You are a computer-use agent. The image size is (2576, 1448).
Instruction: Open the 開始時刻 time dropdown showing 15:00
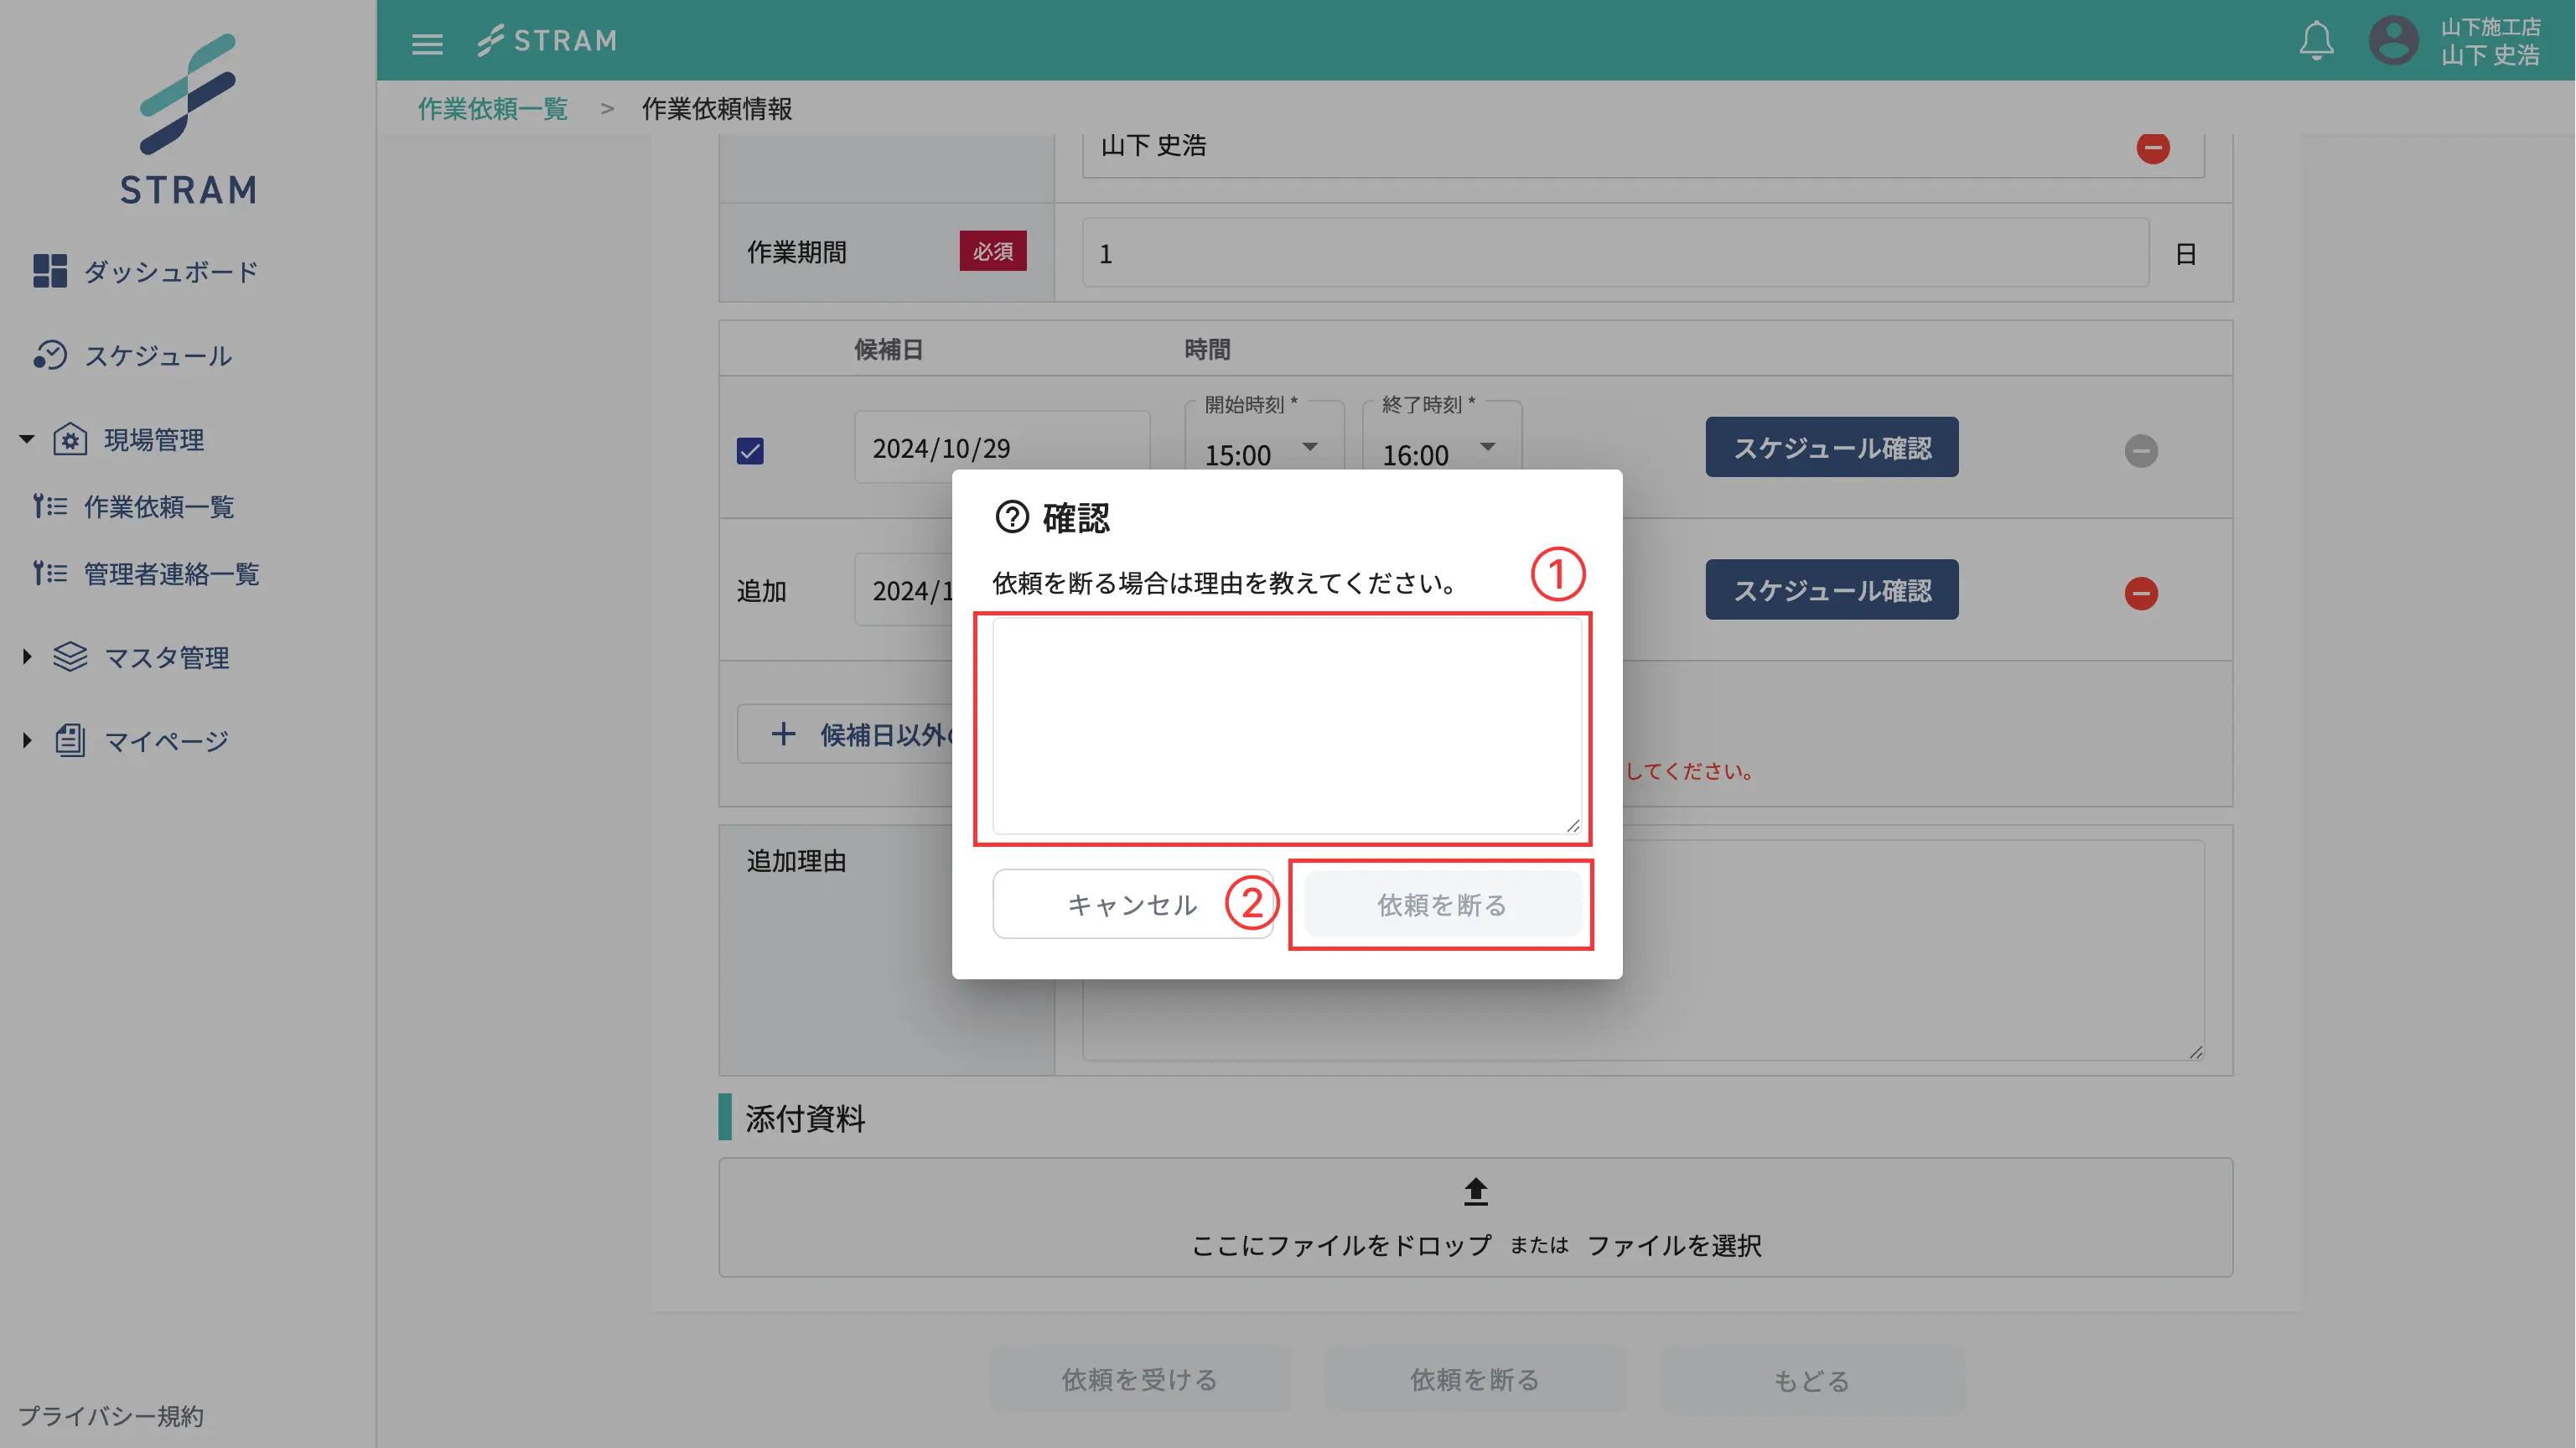click(x=1311, y=450)
